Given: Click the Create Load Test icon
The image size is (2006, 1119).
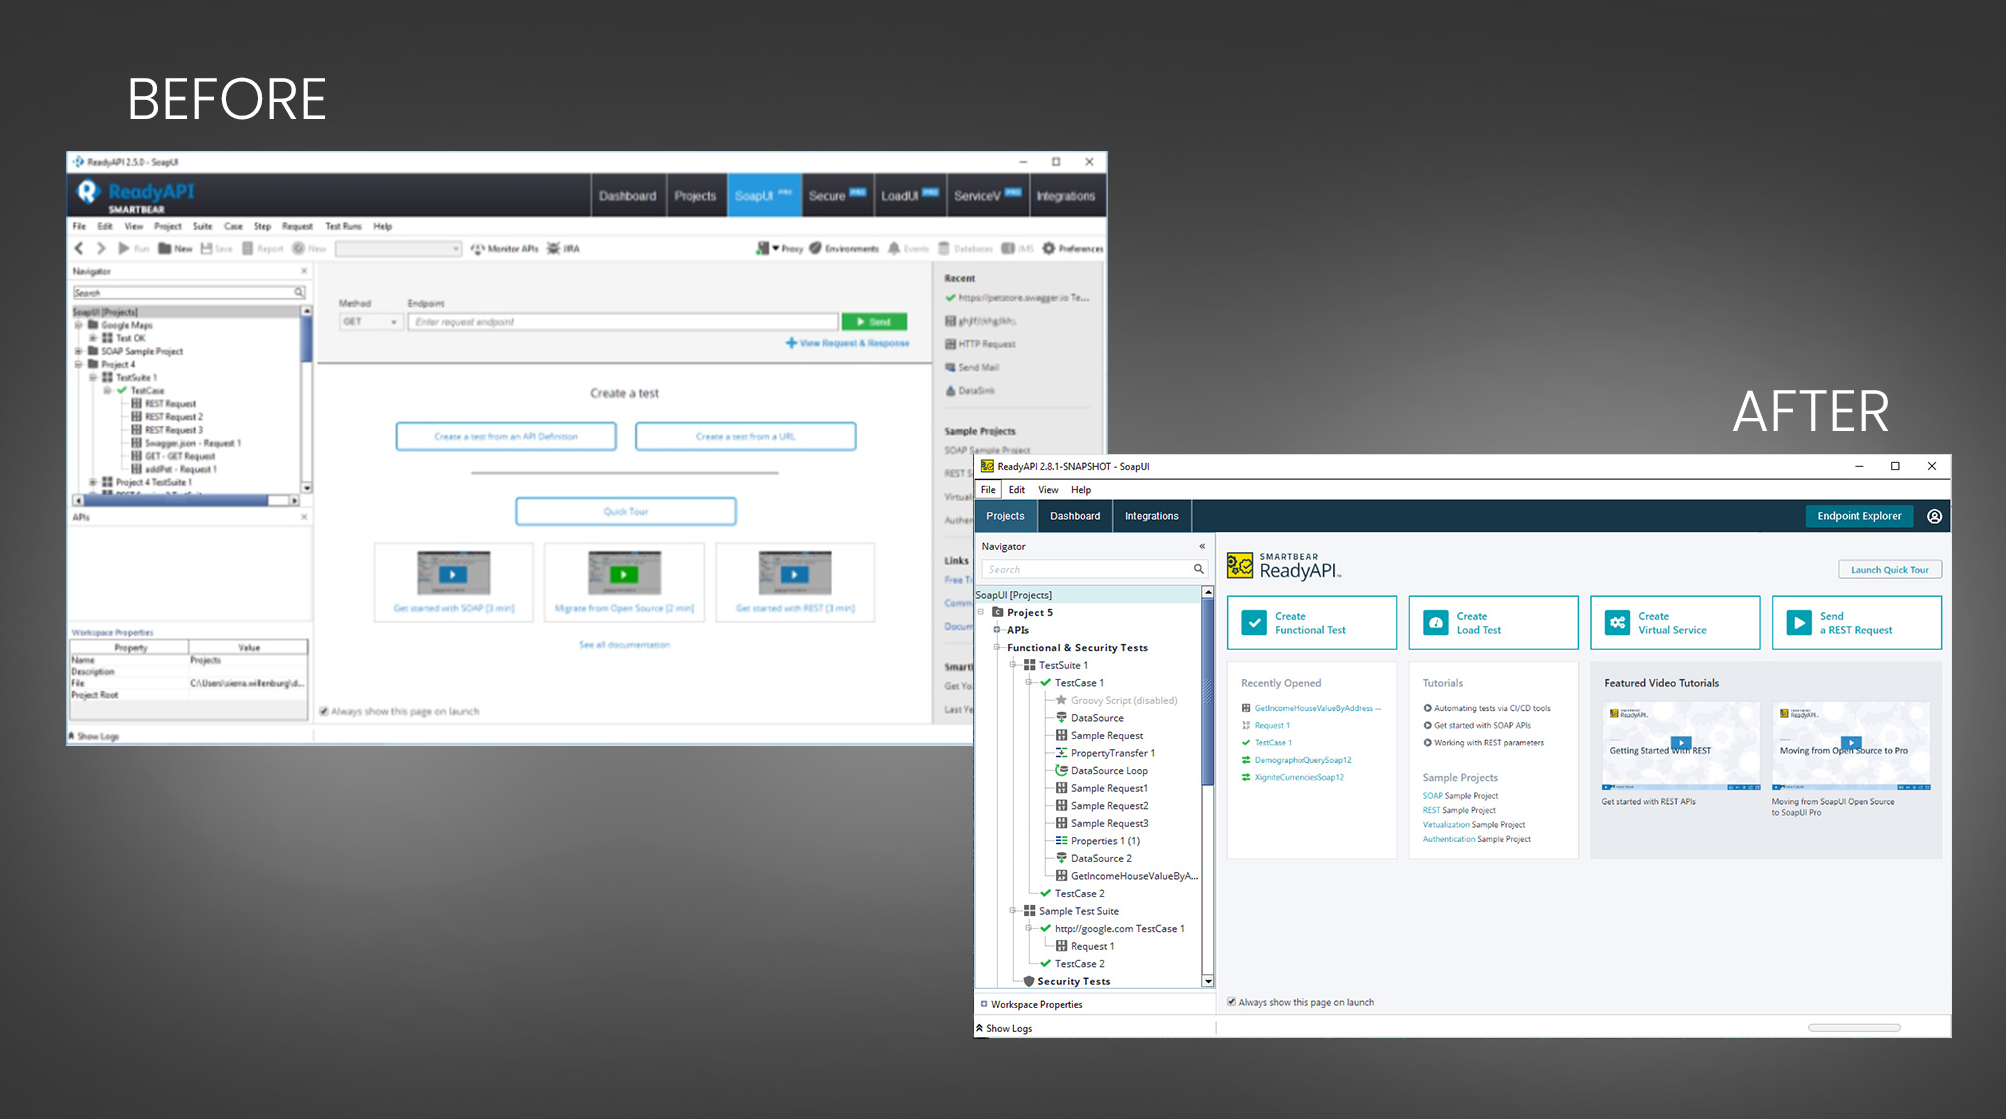Looking at the screenshot, I should tap(1435, 622).
